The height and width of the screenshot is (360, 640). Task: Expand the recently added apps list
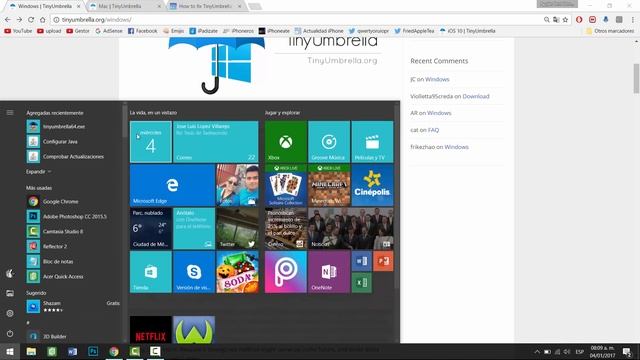point(38,171)
